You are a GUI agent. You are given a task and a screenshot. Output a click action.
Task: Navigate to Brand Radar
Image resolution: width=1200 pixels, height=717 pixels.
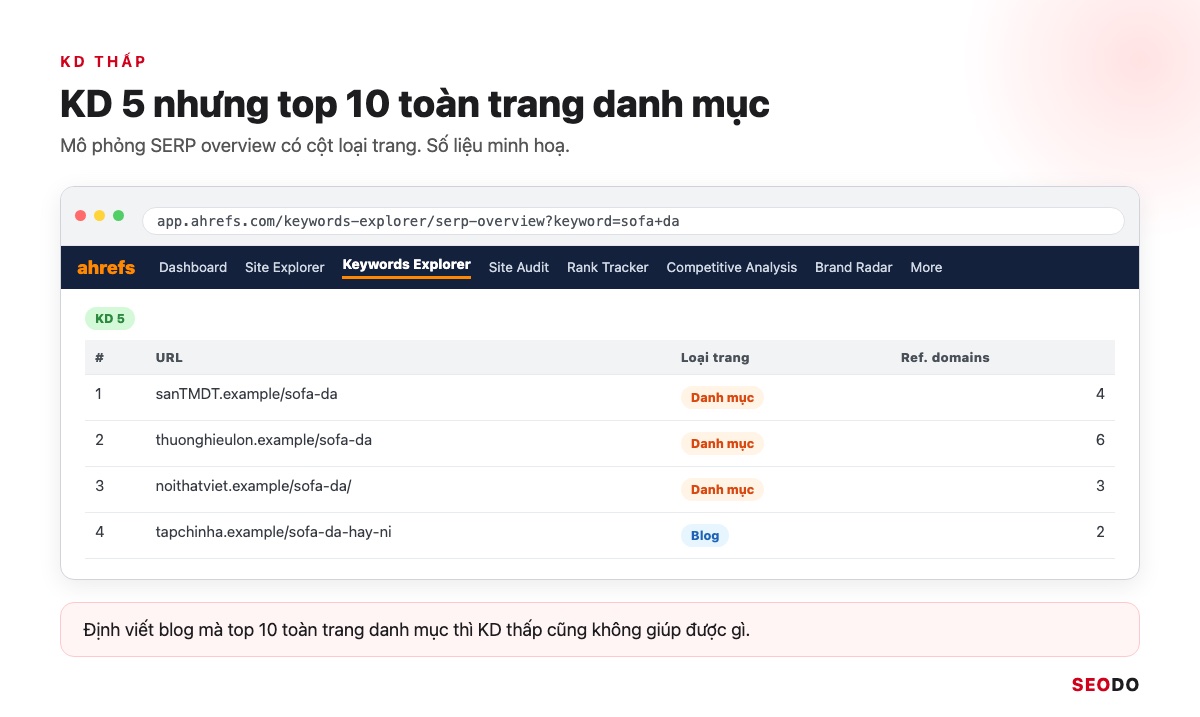pyautogui.click(x=854, y=267)
